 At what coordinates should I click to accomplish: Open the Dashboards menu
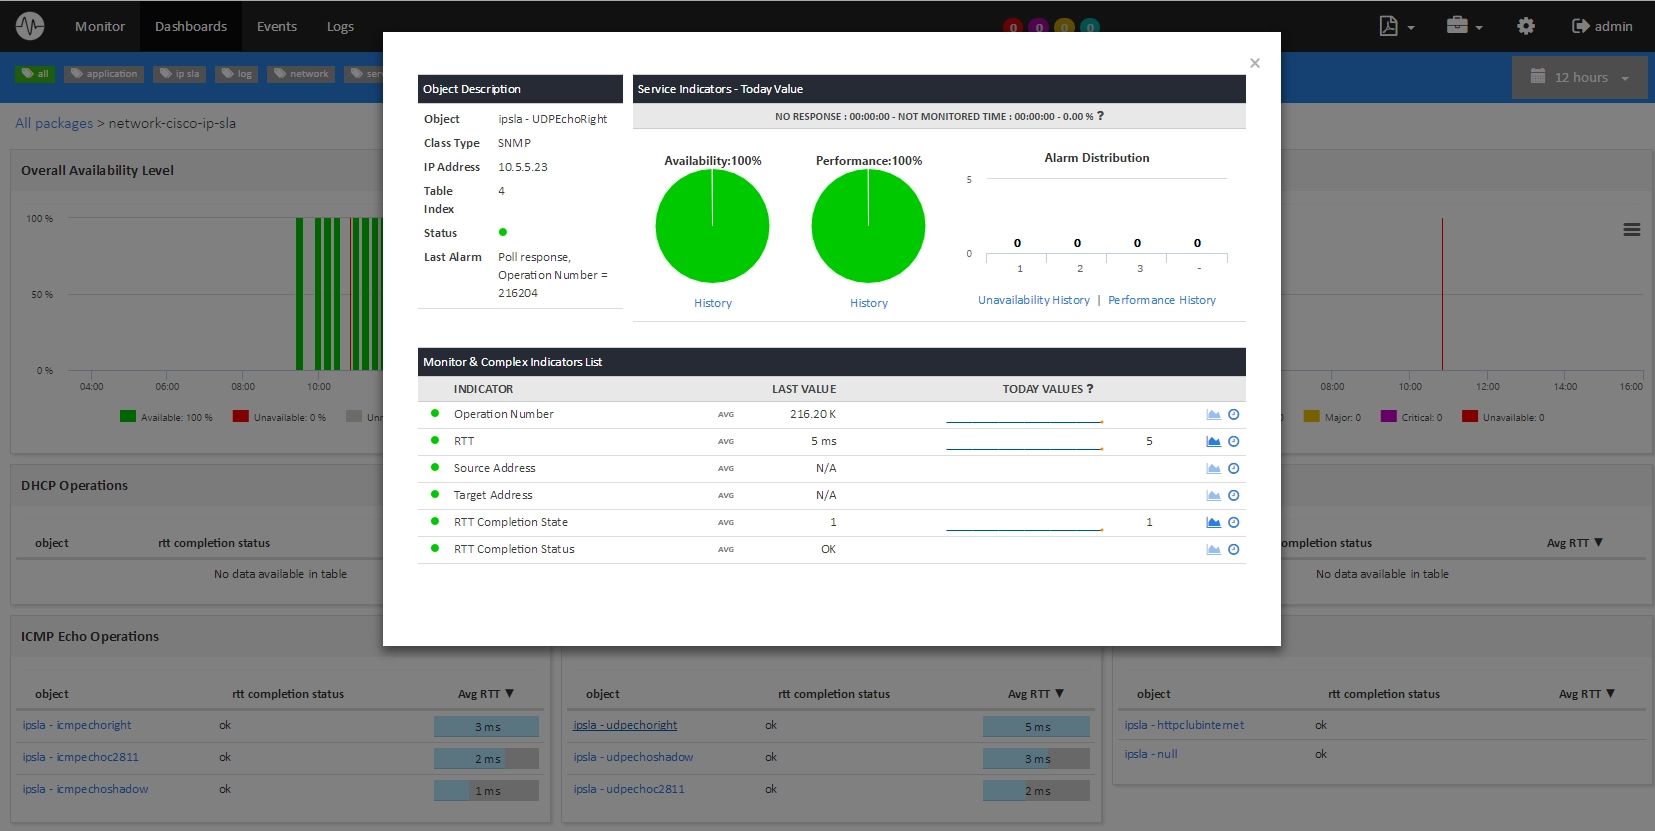coord(191,26)
